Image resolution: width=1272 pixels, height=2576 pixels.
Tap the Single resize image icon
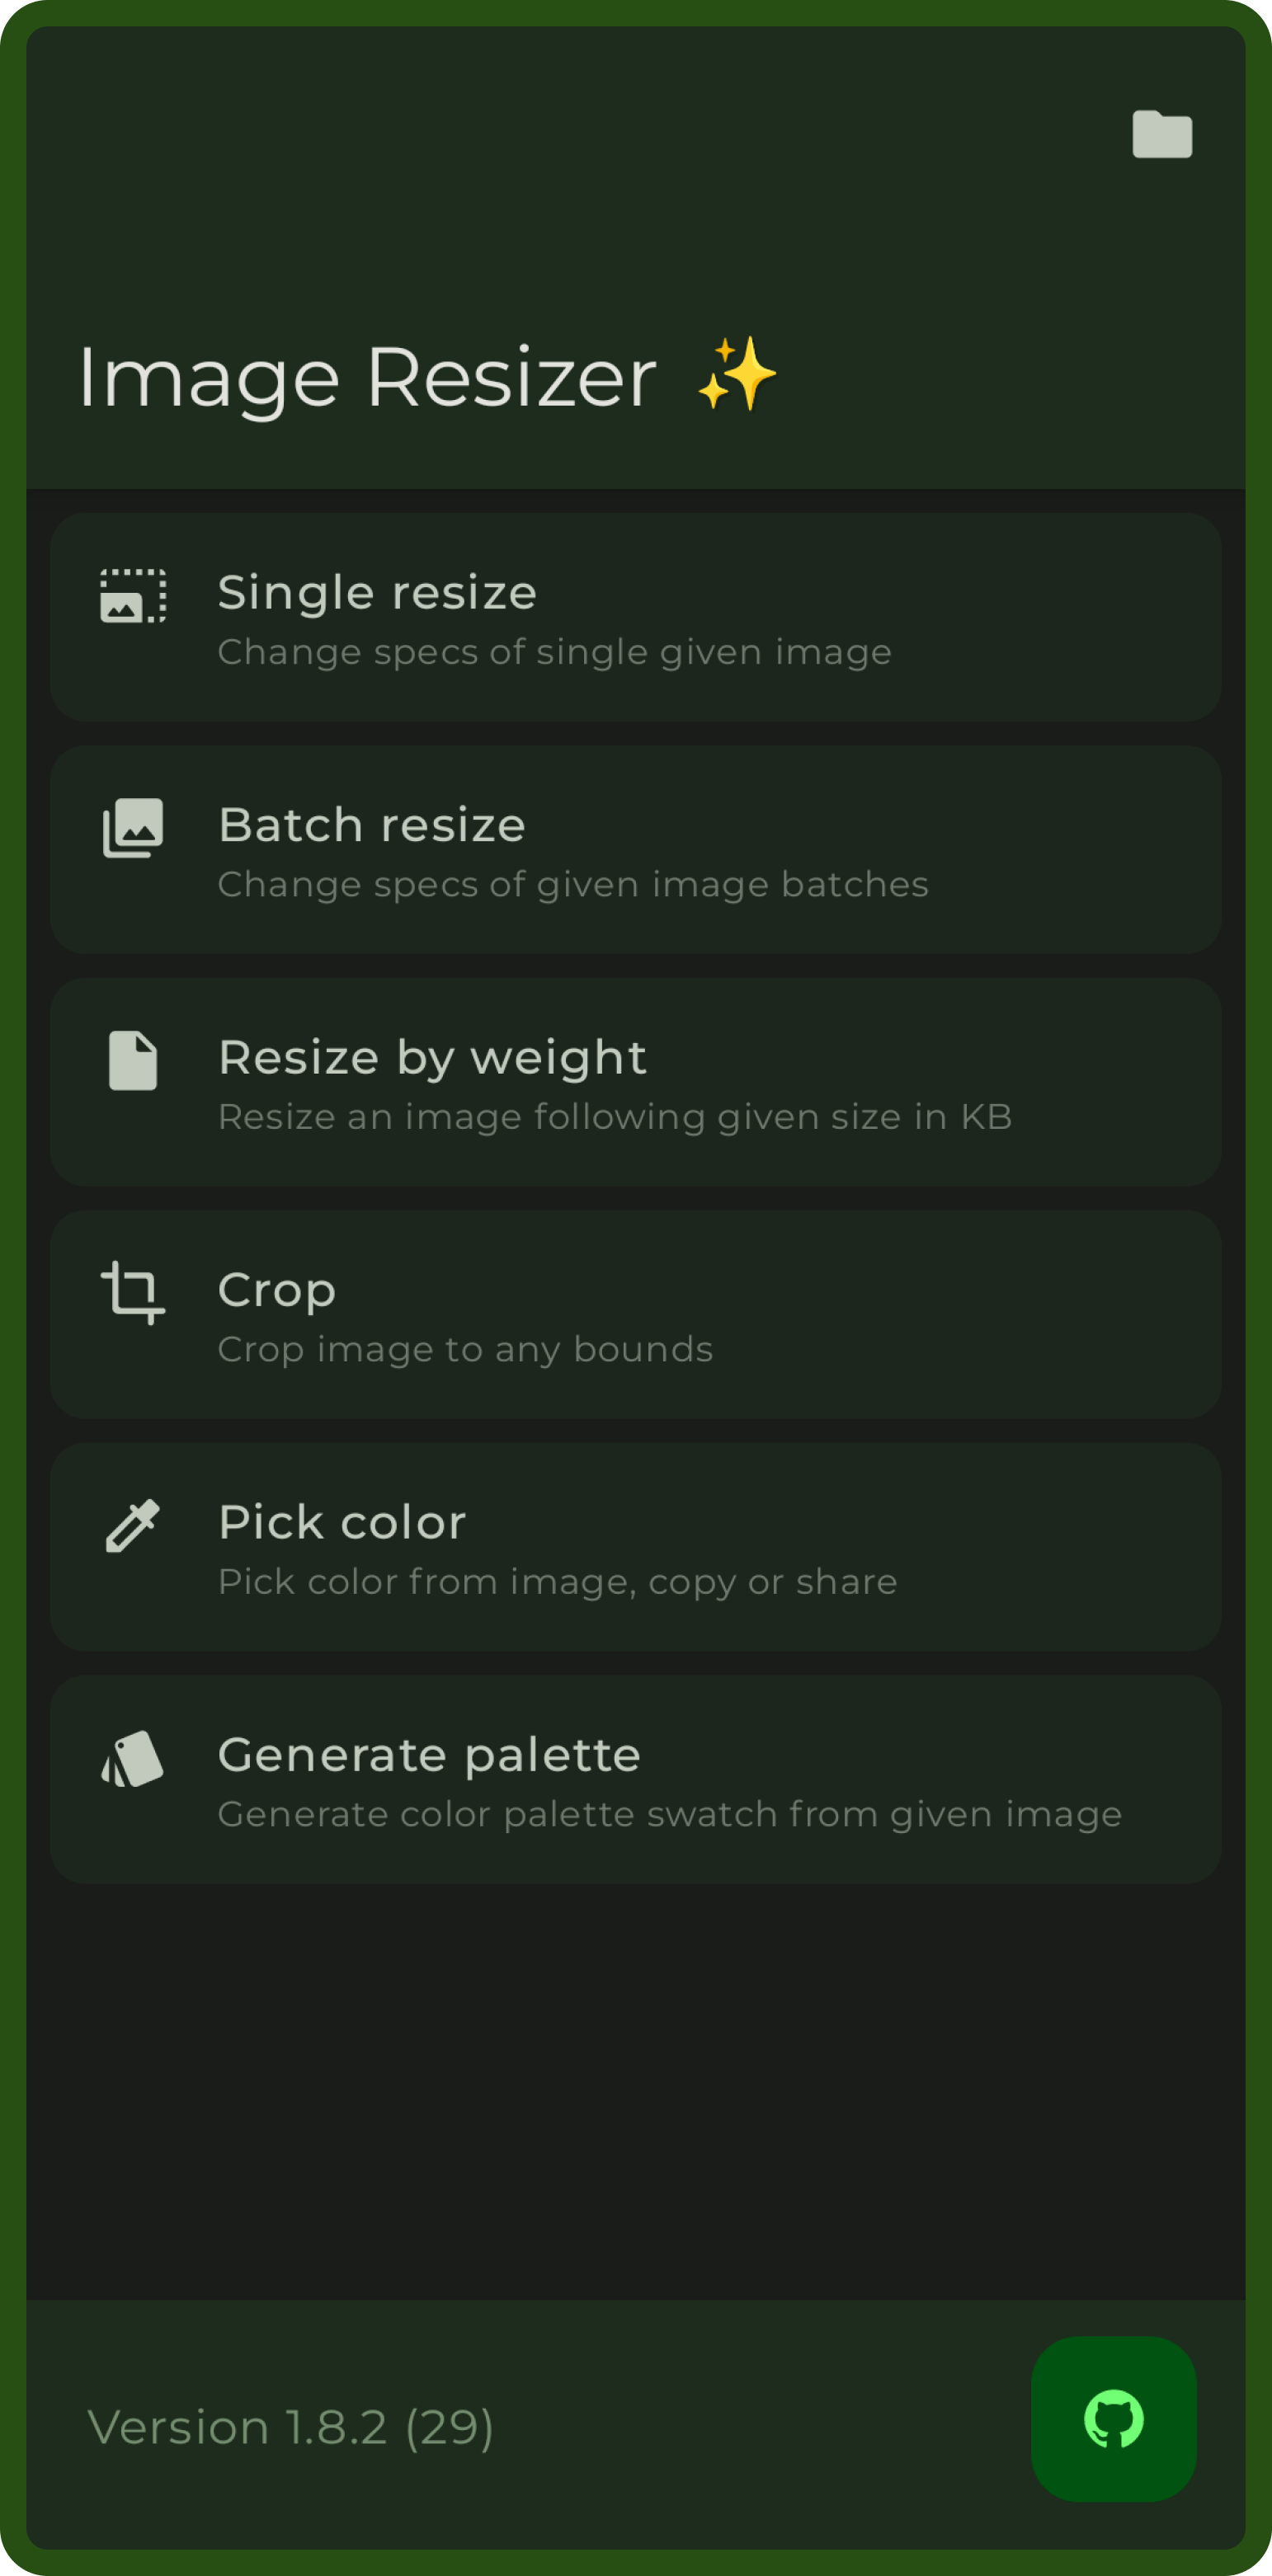click(133, 596)
